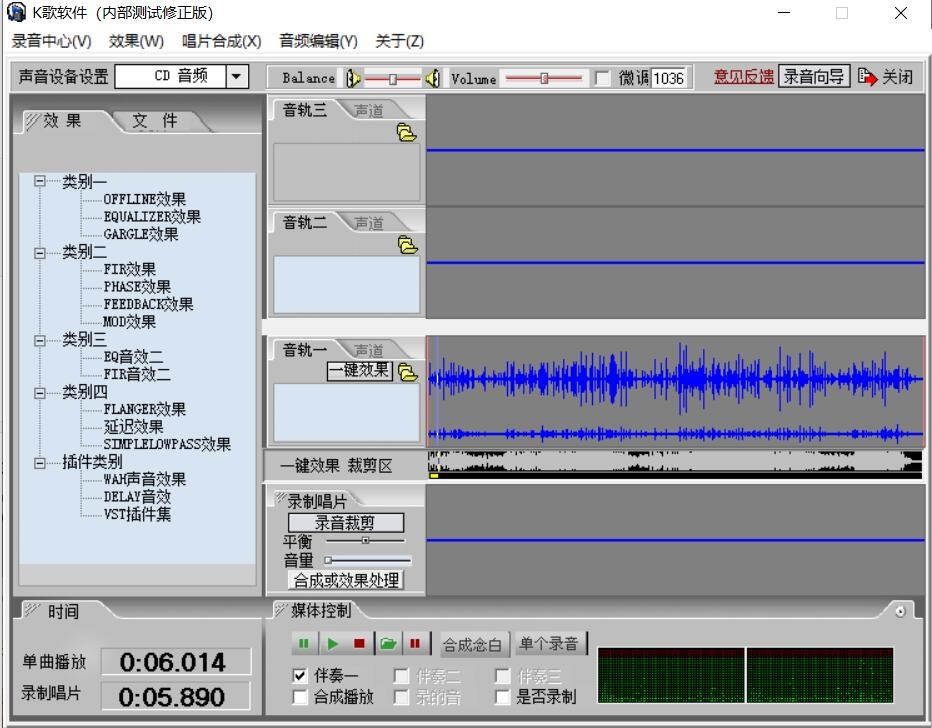Open the 唱片合成(X) menu
932x728 pixels.
(222, 41)
